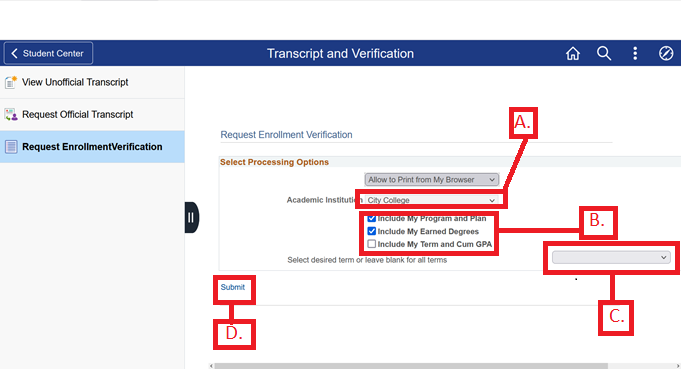692x383 pixels.
Task: Open Allow to Print from My Browser dropdown
Action: click(432, 180)
